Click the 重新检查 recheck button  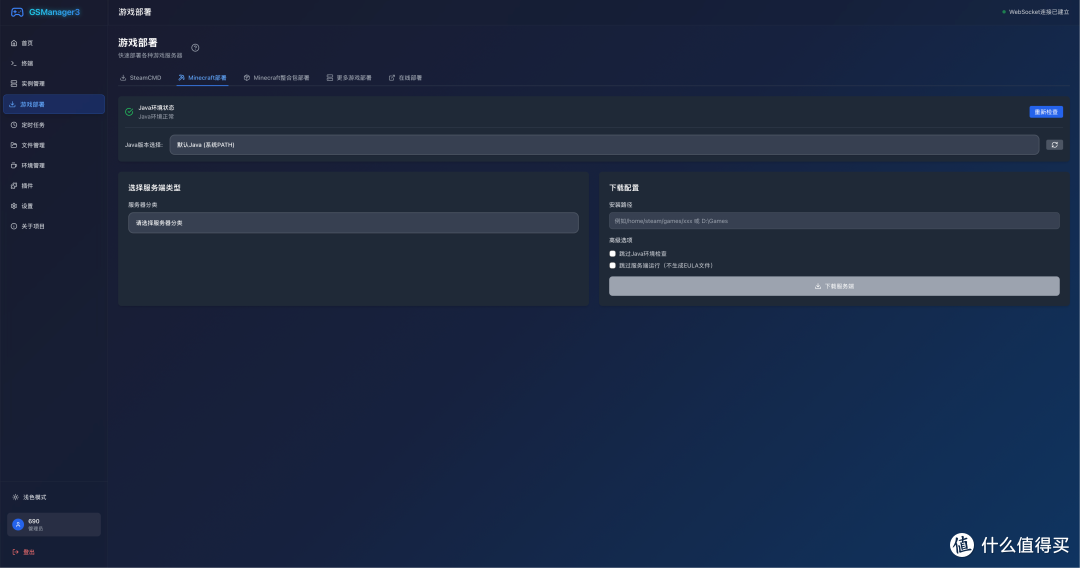pos(1046,112)
